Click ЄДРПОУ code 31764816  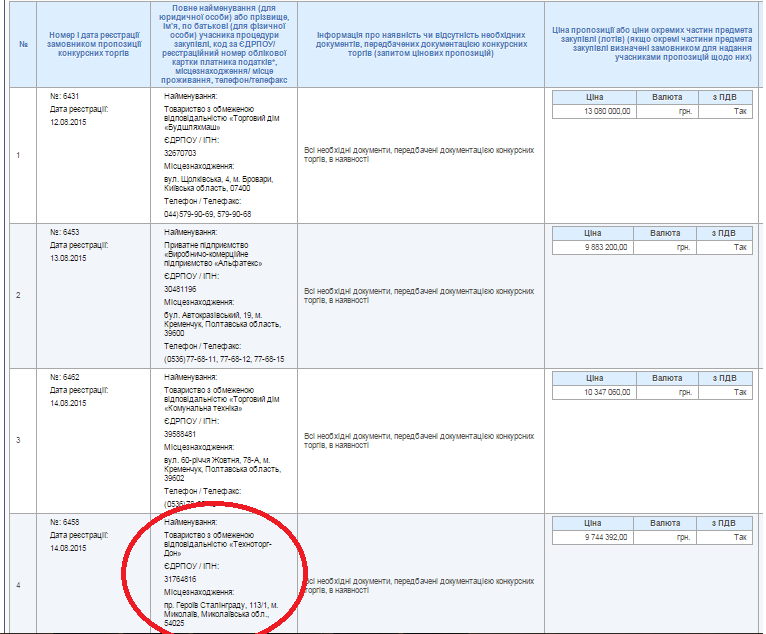[x=180, y=579]
